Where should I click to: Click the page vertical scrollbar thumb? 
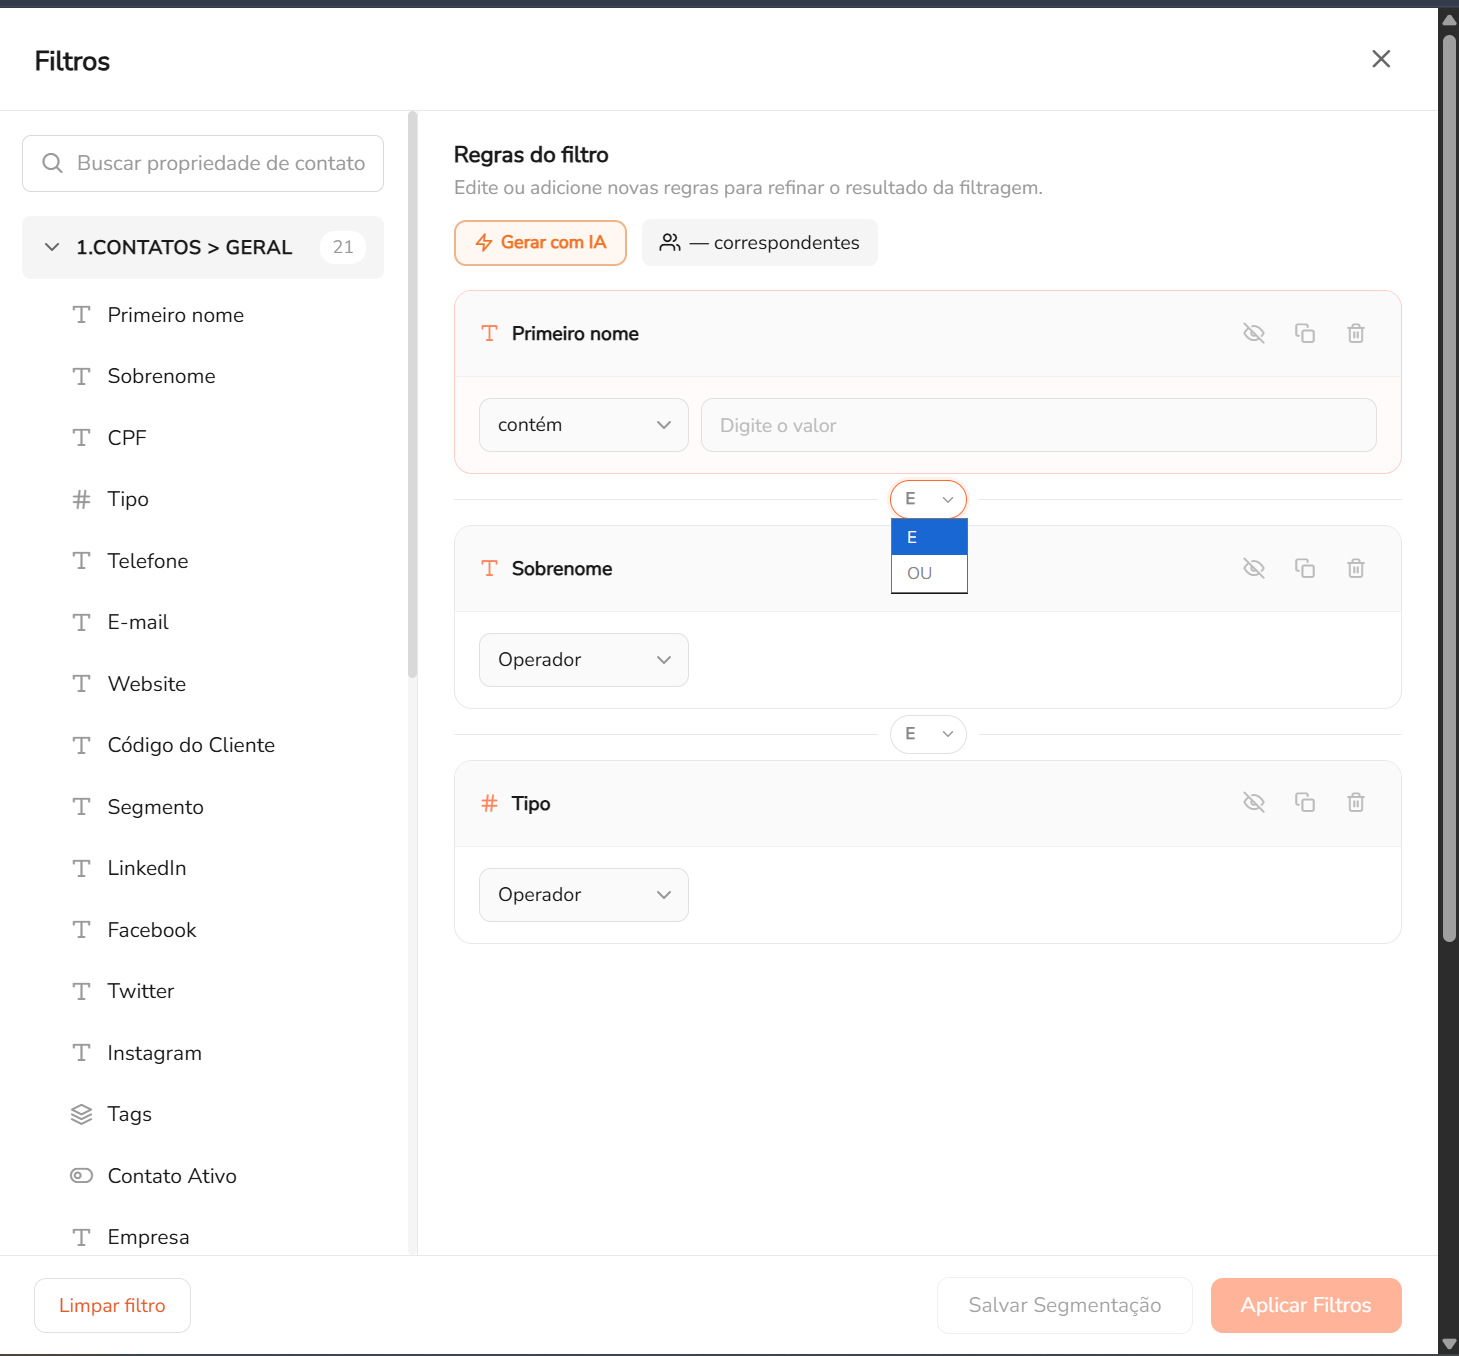1449,488
